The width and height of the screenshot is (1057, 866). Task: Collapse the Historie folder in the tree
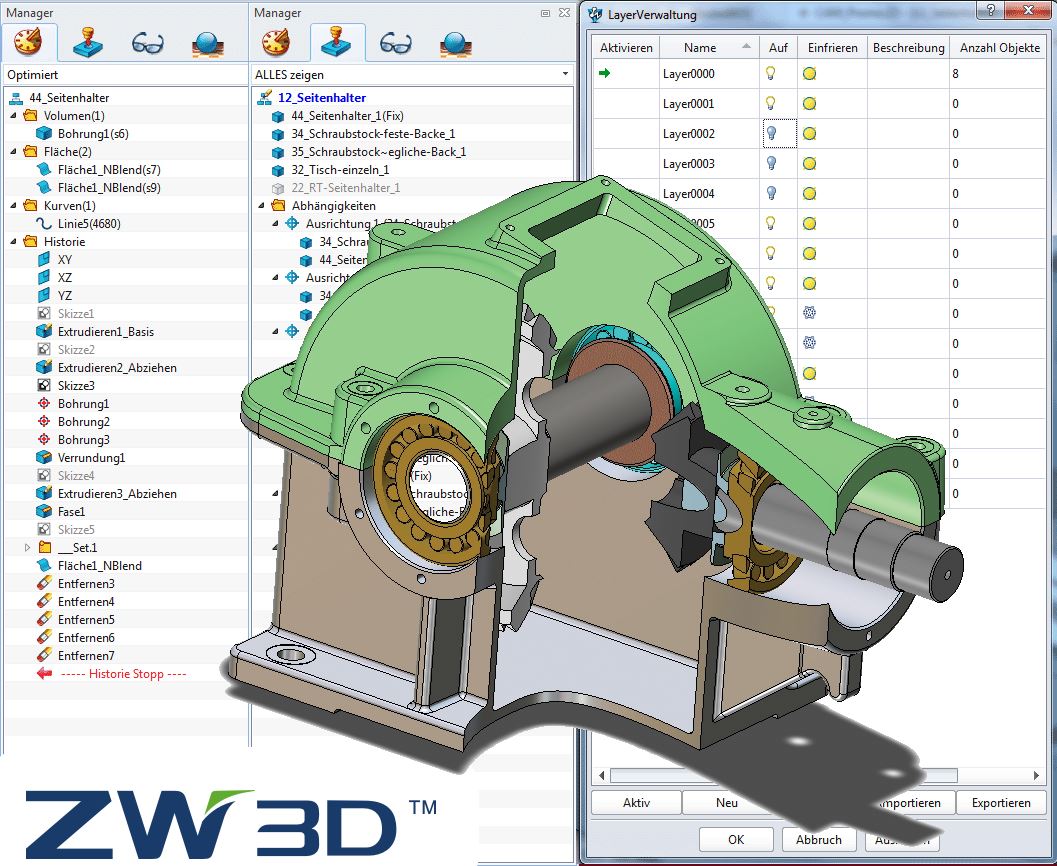tap(12, 242)
